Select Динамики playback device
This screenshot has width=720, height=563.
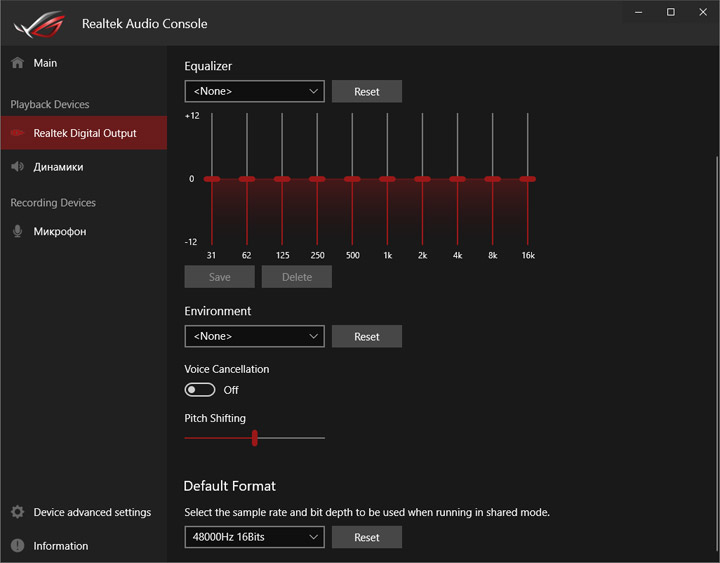pyautogui.click(x=84, y=167)
